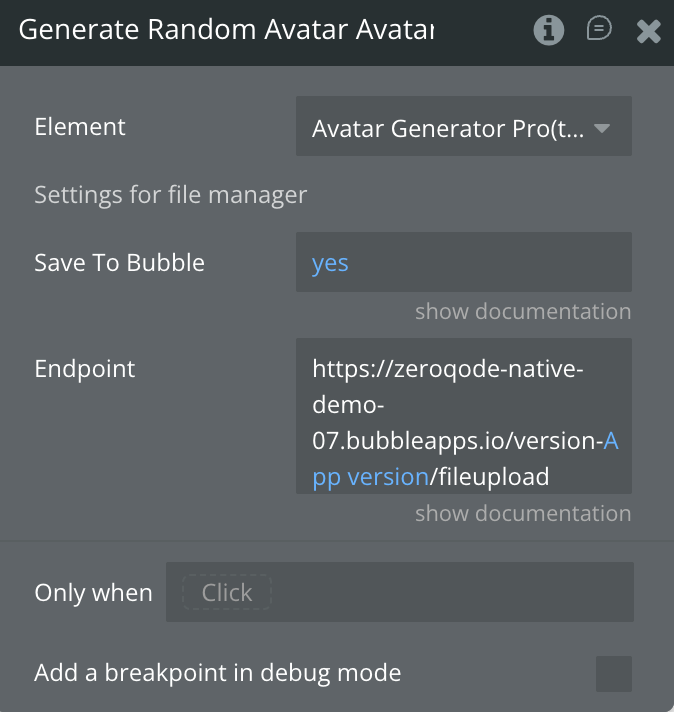
Task: Enable the breakpoint in debug mode checkbox
Action: pos(614,673)
